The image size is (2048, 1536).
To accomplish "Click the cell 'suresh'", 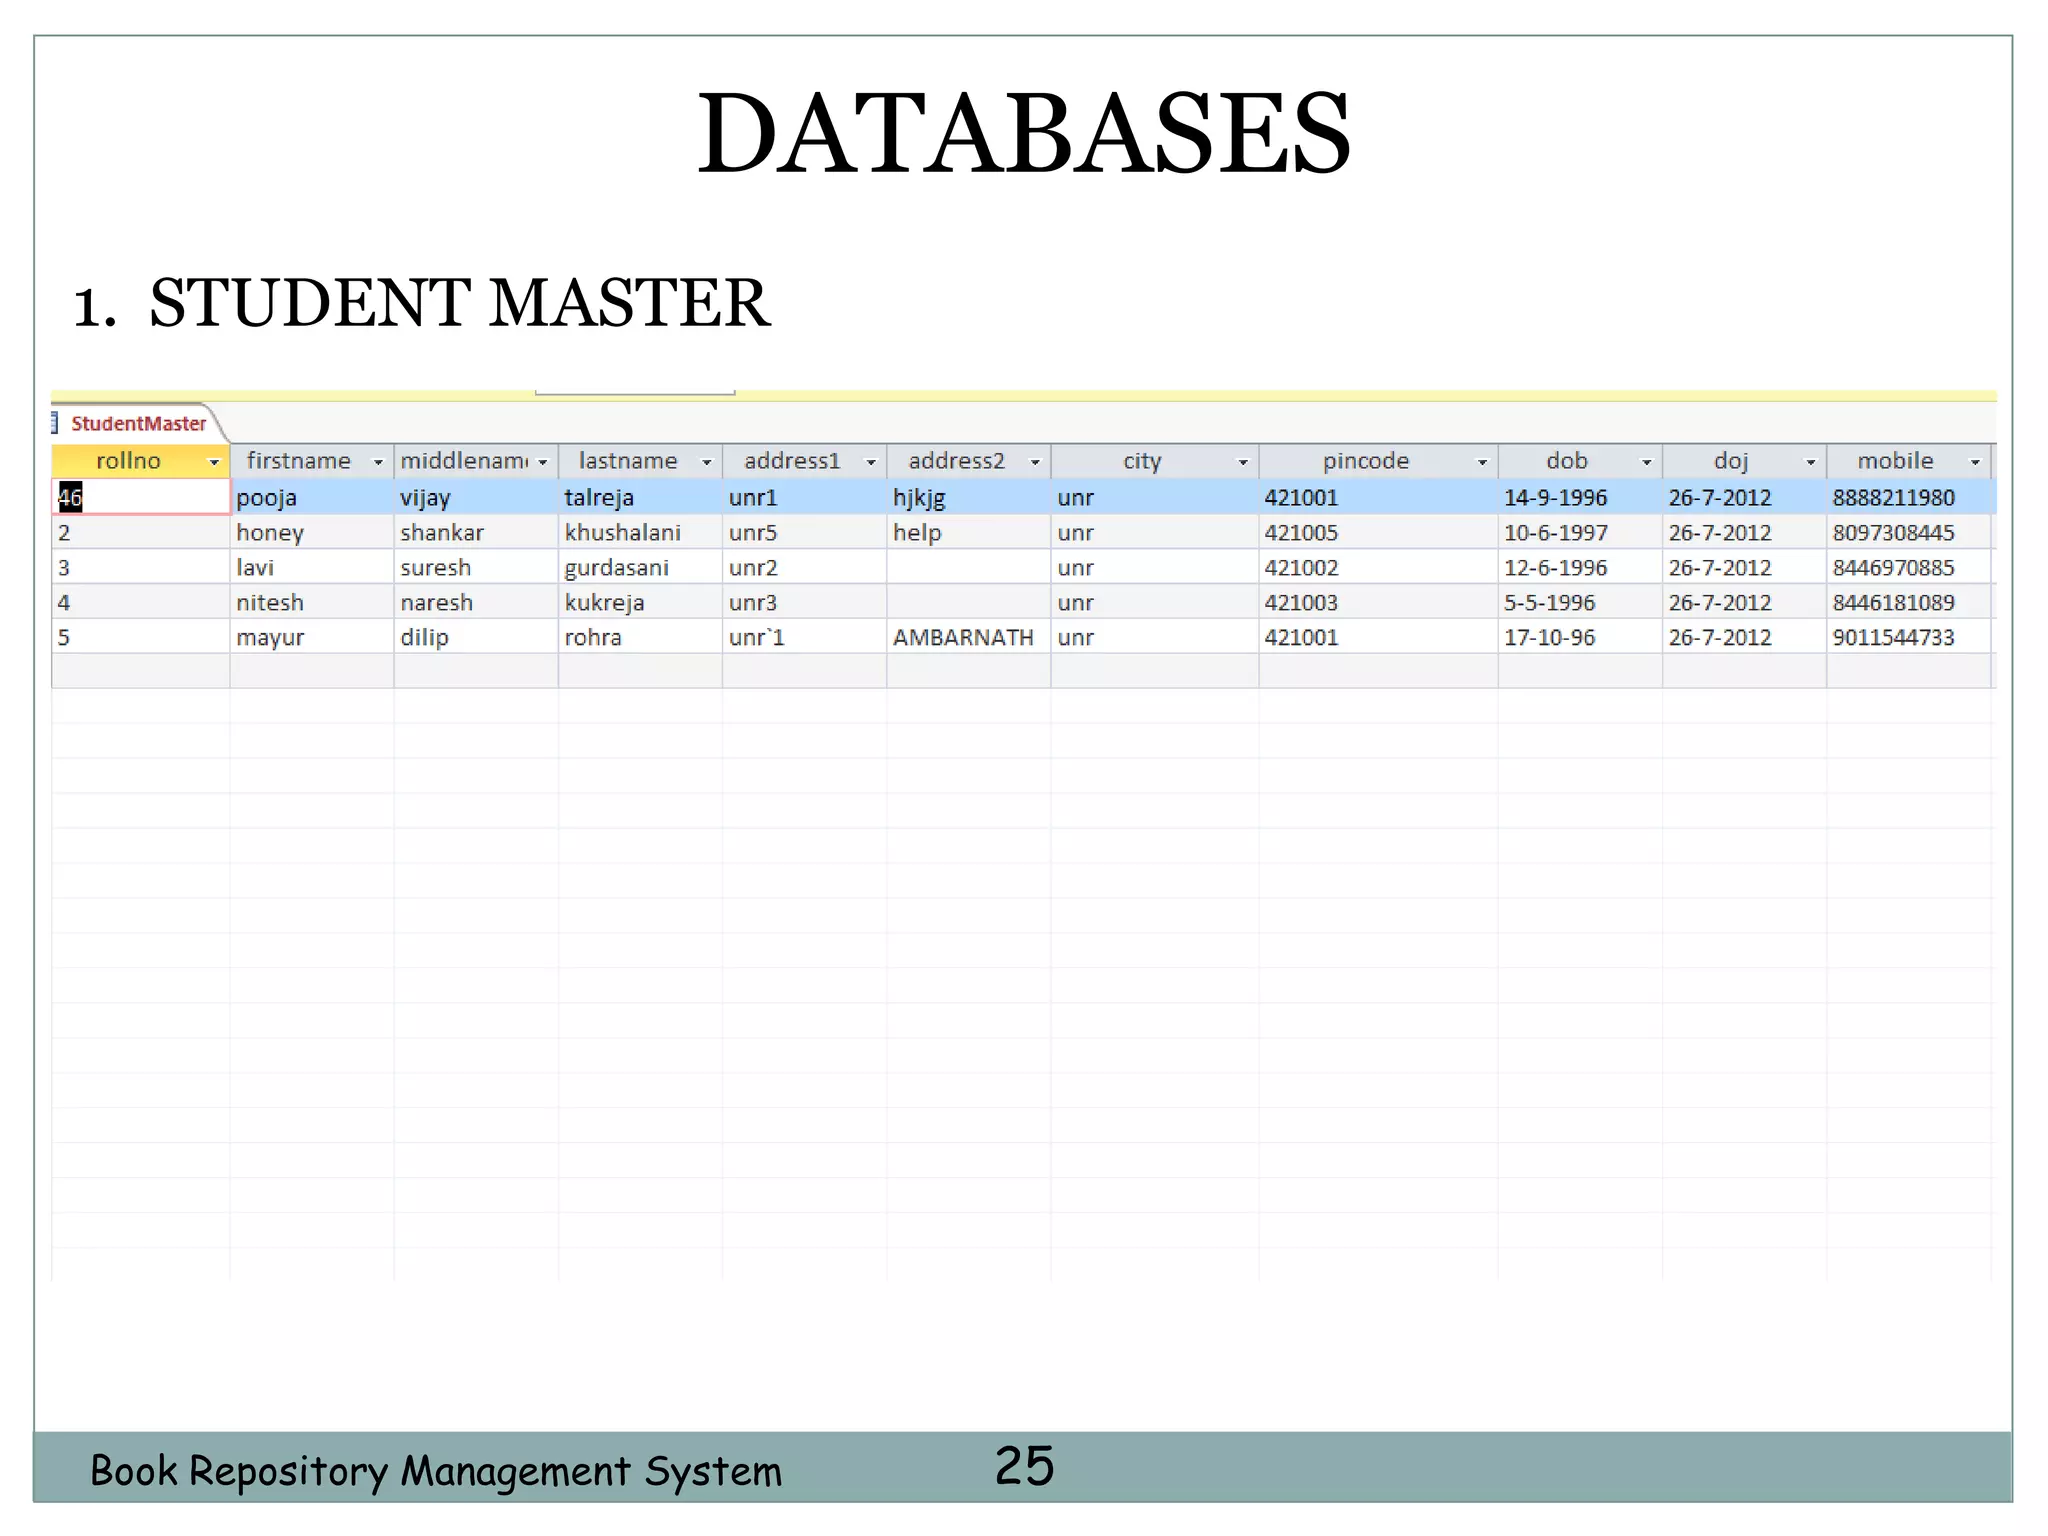I will pyautogui.click(x=476, y=567).
